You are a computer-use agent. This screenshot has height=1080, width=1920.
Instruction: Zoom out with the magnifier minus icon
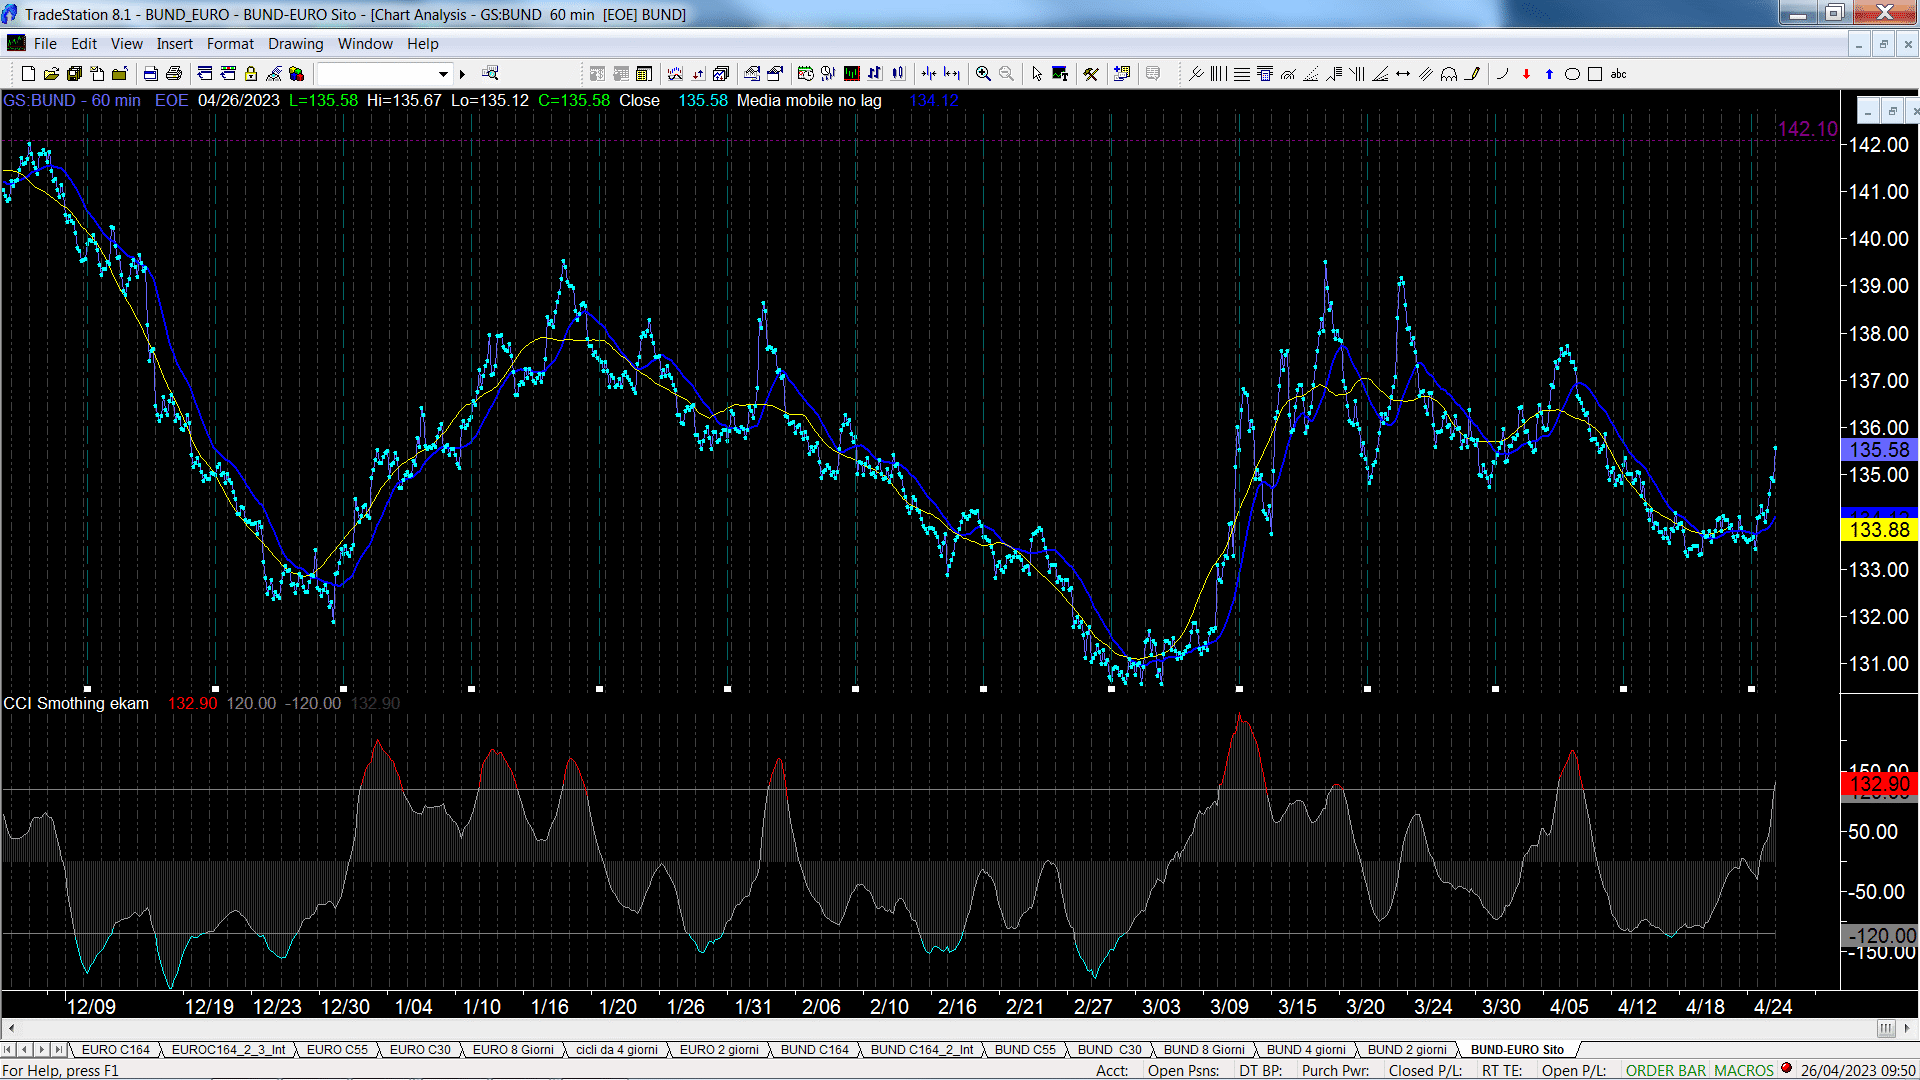tap(1007, 74)
